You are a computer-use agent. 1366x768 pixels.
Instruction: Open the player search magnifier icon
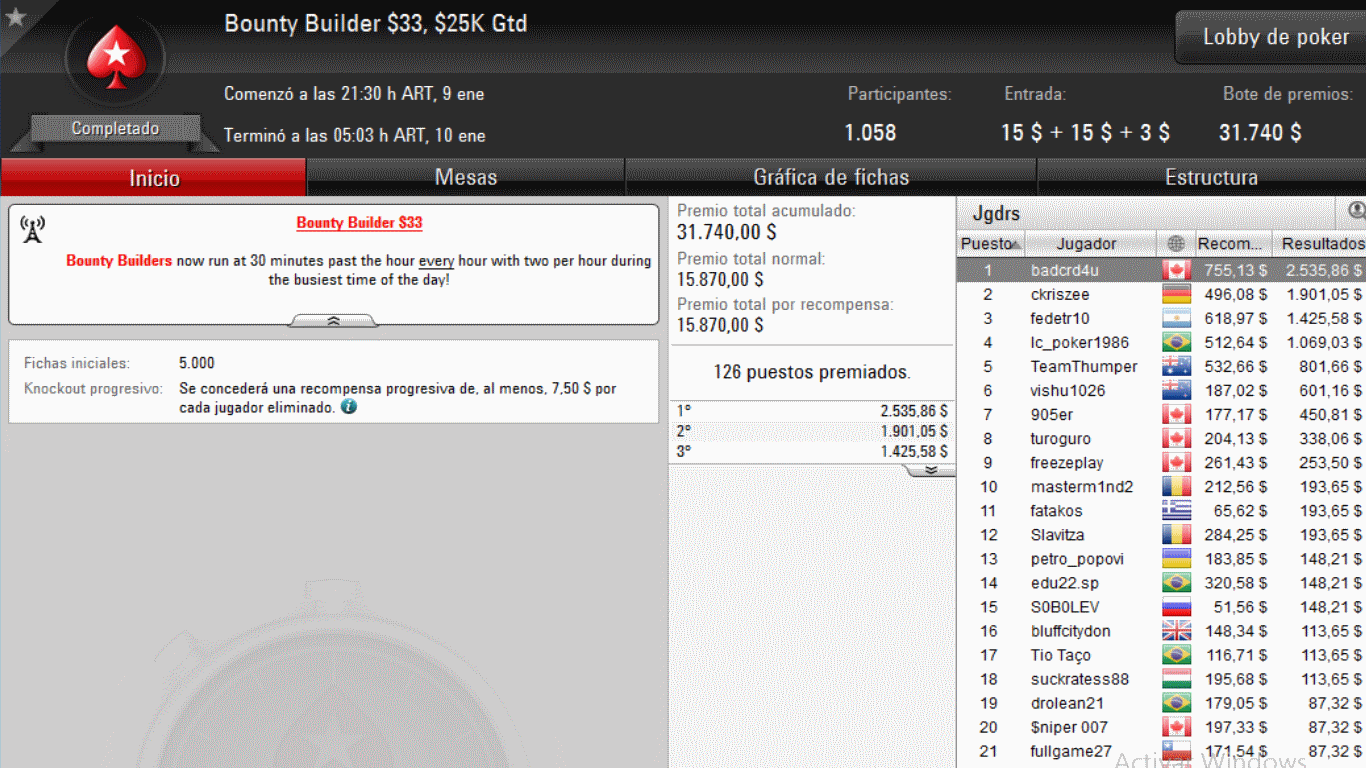(x=1357, y=211)
